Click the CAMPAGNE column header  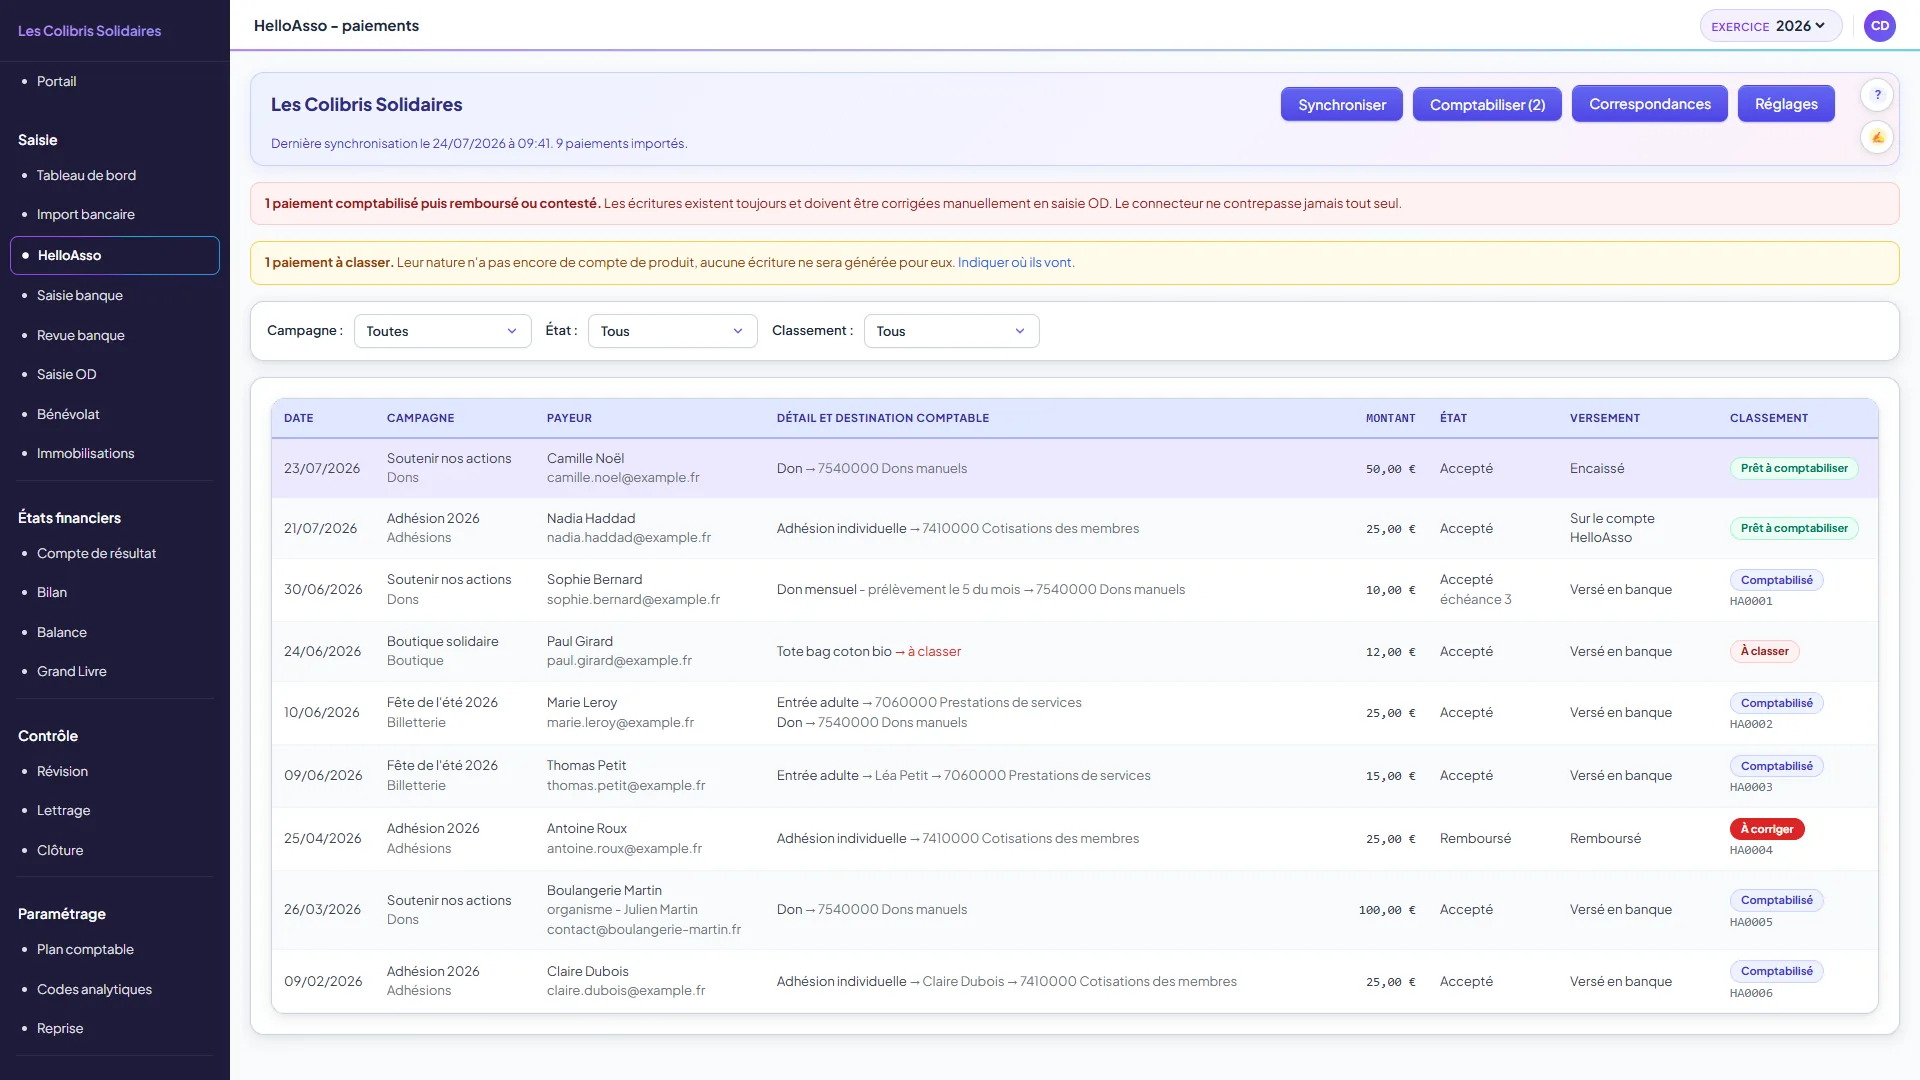coord(420,418)
